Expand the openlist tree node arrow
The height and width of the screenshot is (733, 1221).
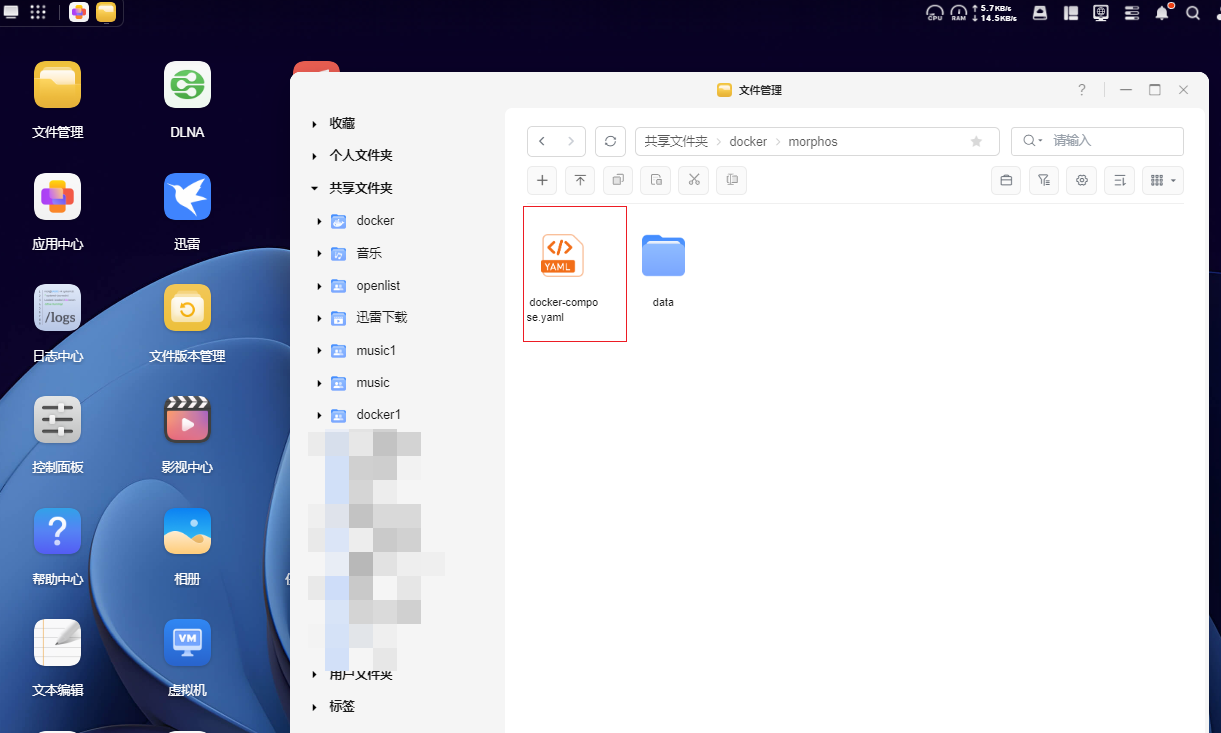tap(319, 286)
